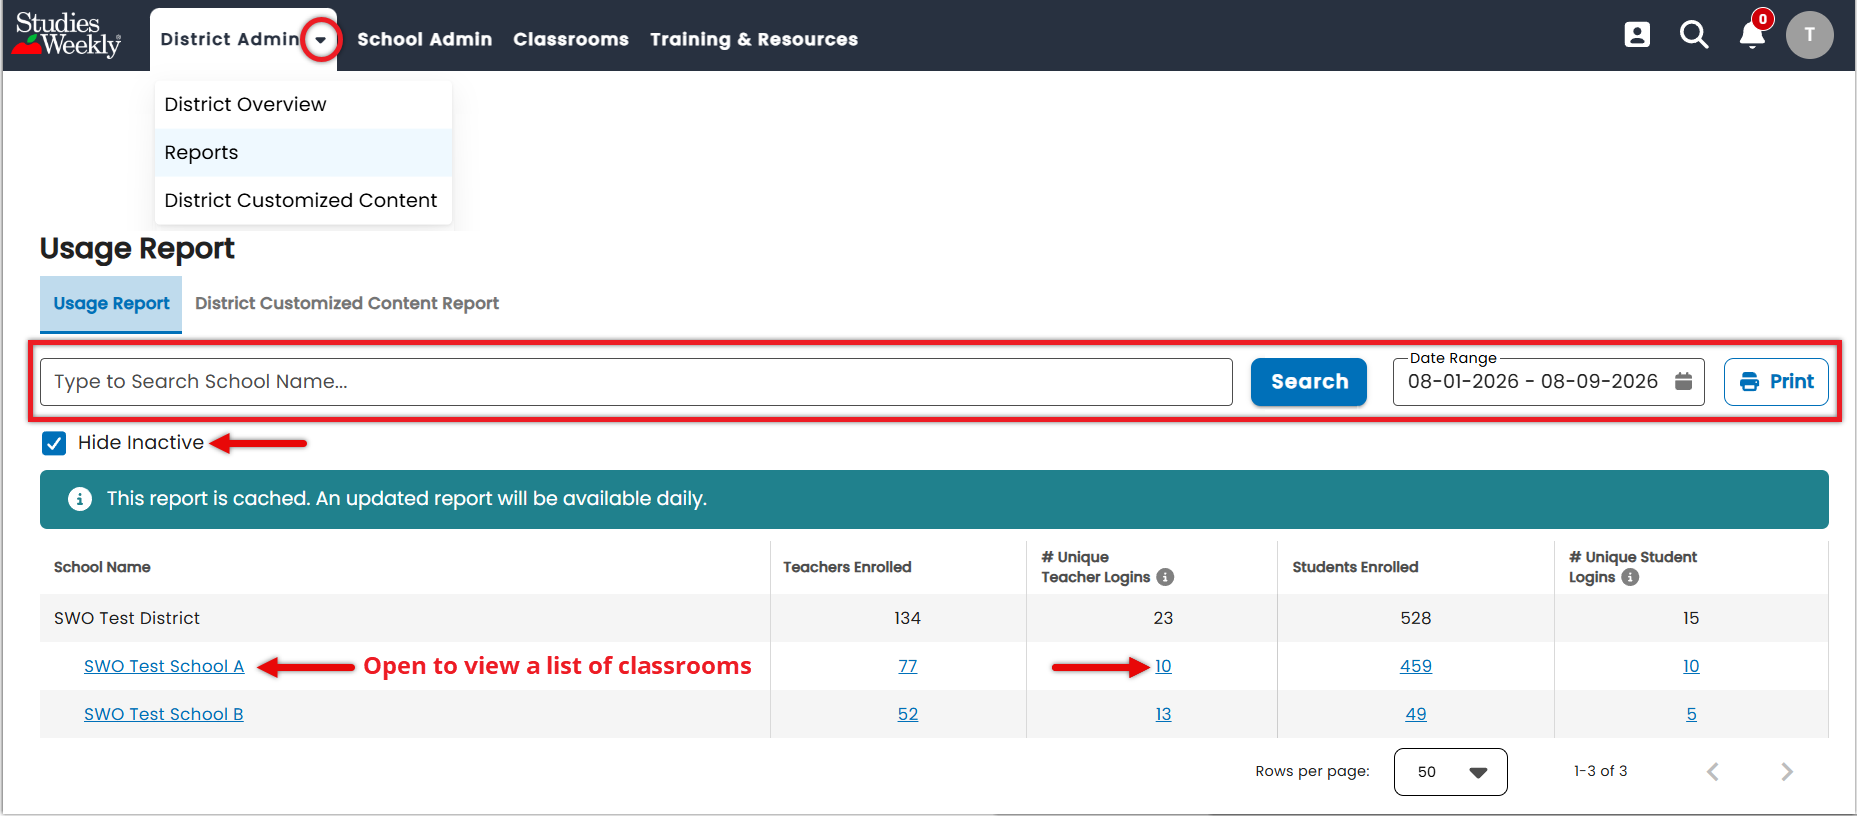Open the Classrooms menu
This screenshot has height=817, width=1857.
tap(571, 39)
